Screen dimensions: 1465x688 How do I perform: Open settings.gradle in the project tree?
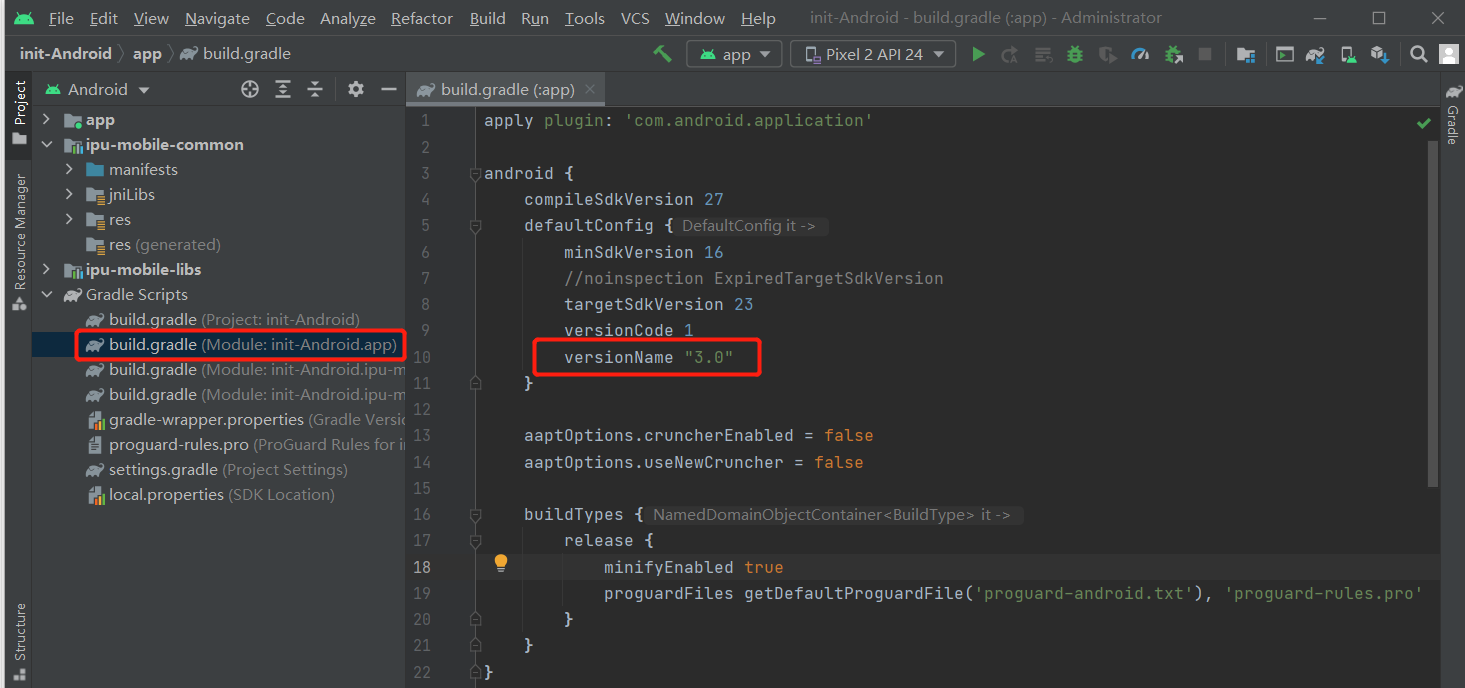pyautogui.click(x=163, y=470)
